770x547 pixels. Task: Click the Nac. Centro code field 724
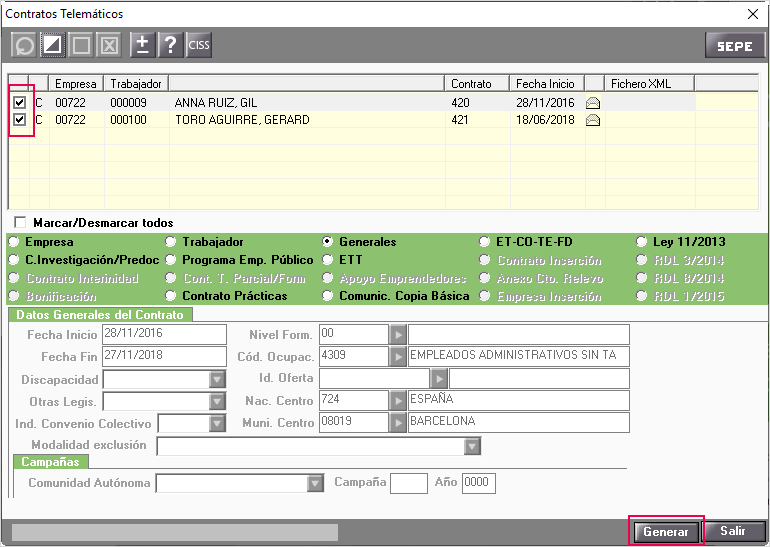point(354,401)
